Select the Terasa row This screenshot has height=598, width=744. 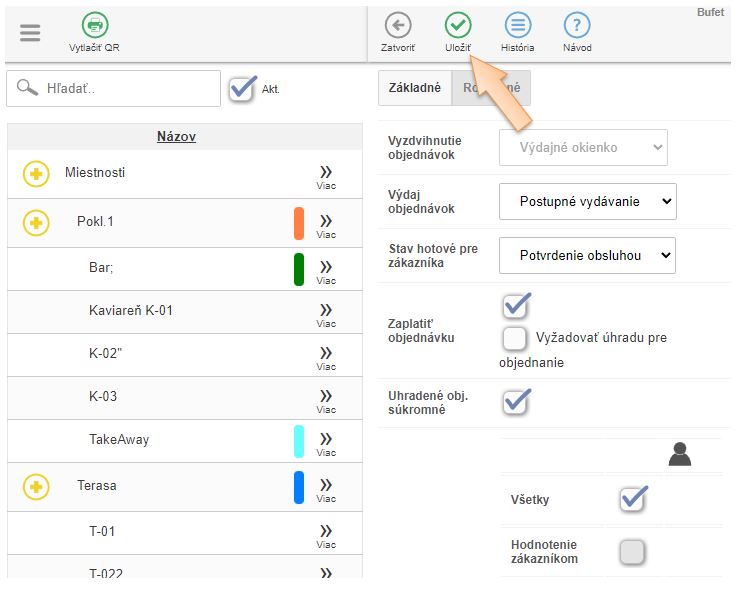97,486
